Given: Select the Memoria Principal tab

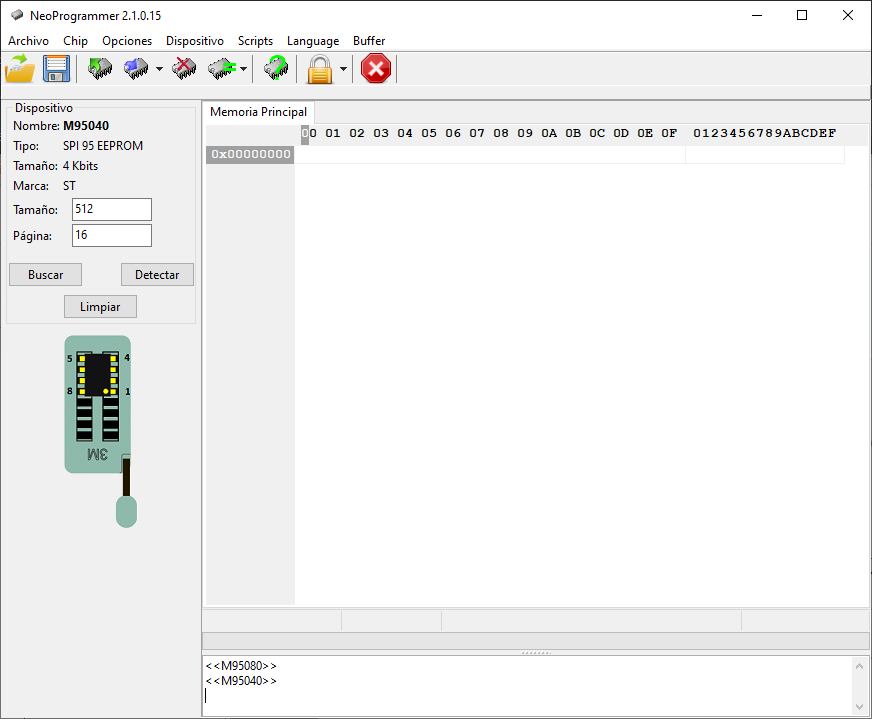Looking at the screenshot, I should click(258, 112).
